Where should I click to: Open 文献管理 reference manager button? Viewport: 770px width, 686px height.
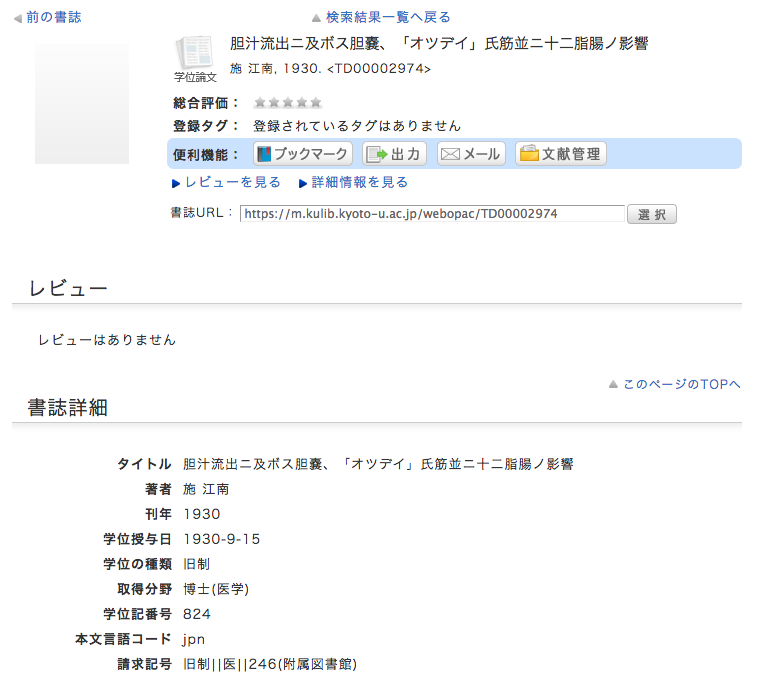point(560,154)
